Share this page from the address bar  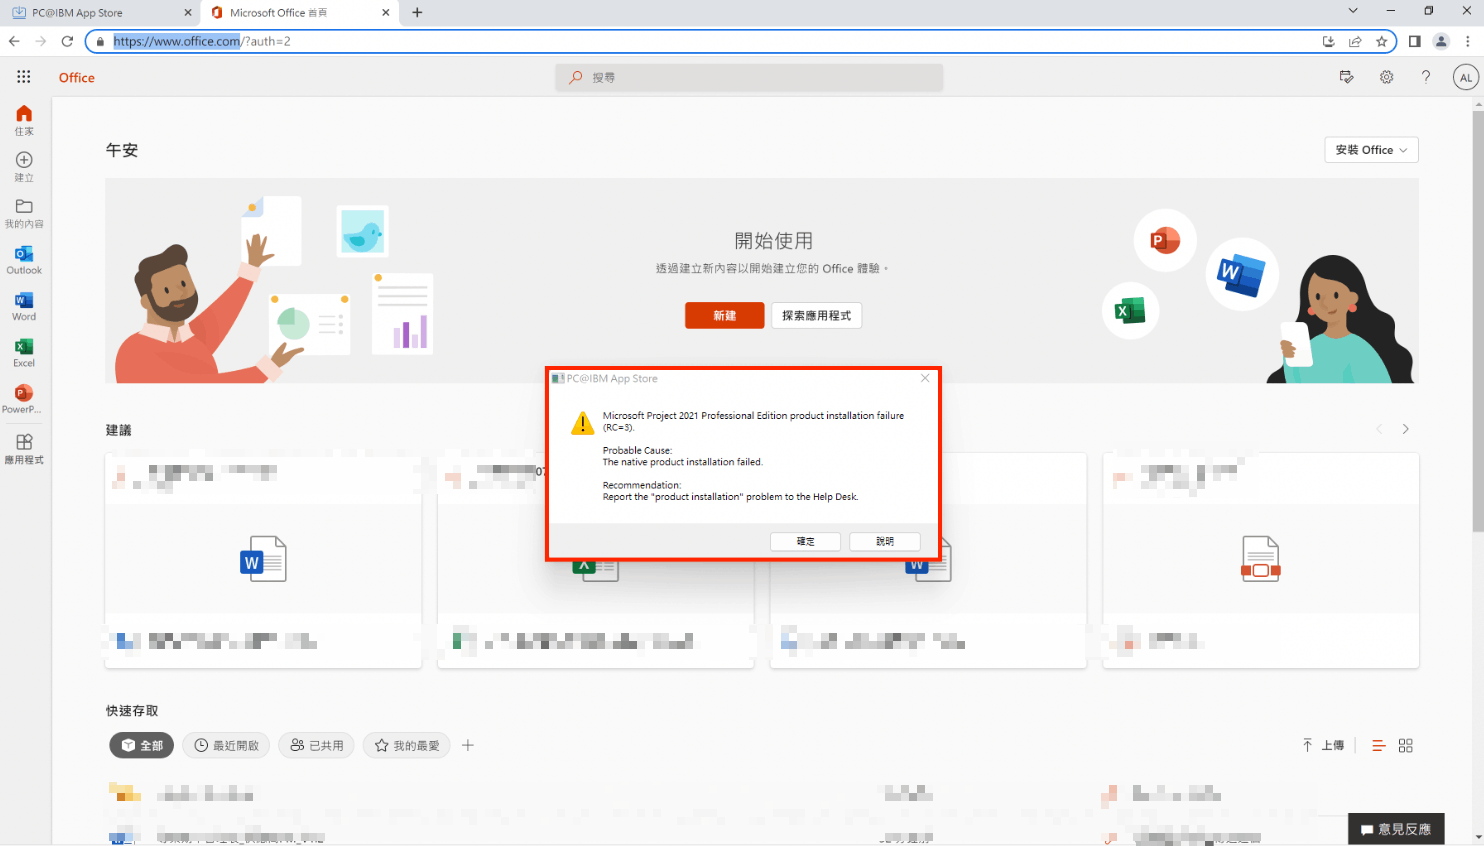(1355, 41)
